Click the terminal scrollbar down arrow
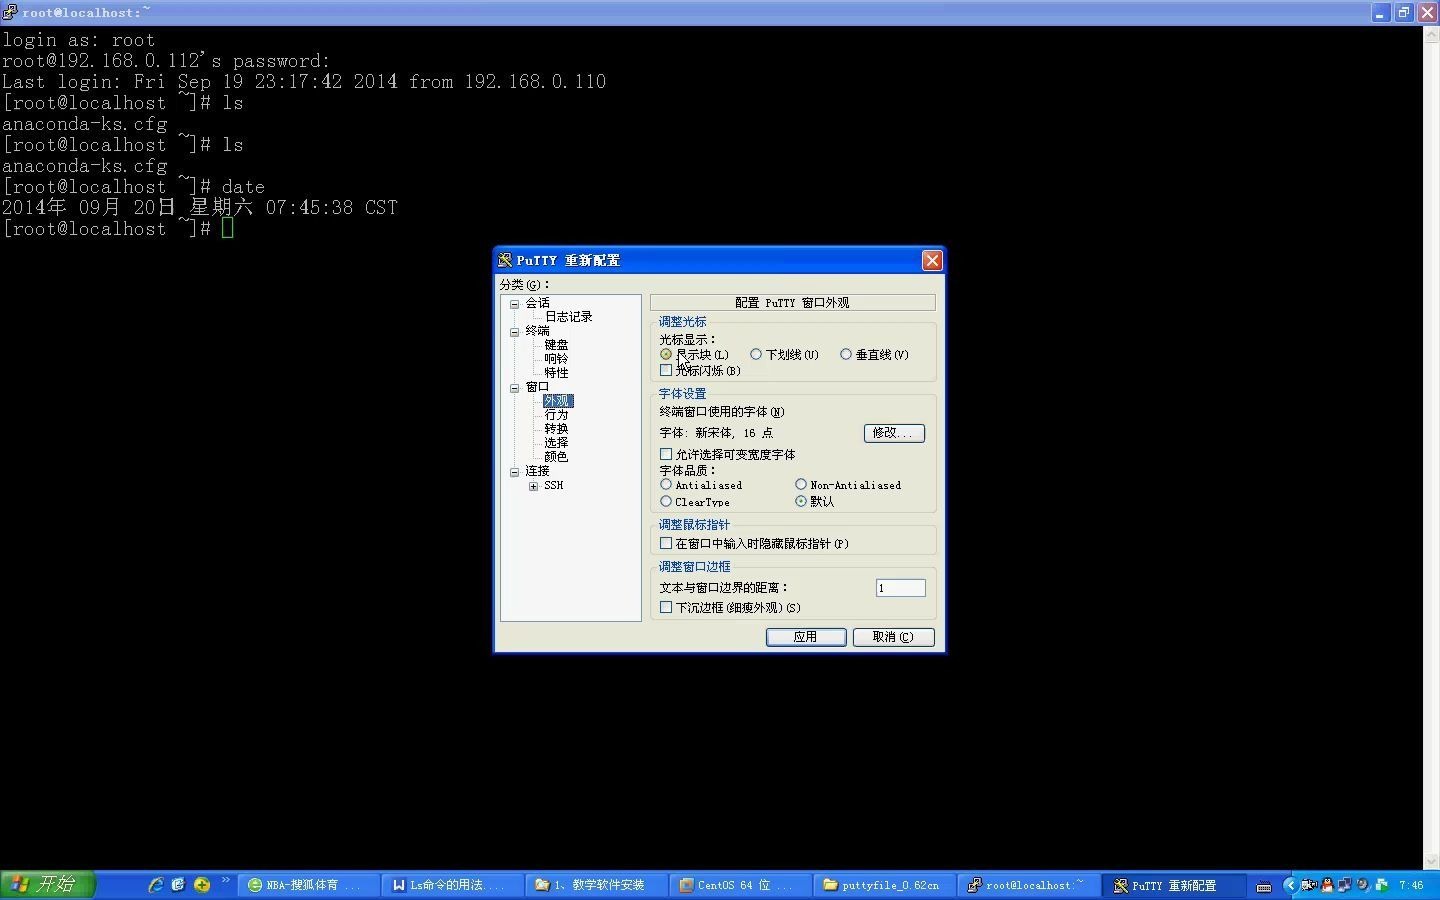This screenshot has height=900, width=1440. point(1431,861)
